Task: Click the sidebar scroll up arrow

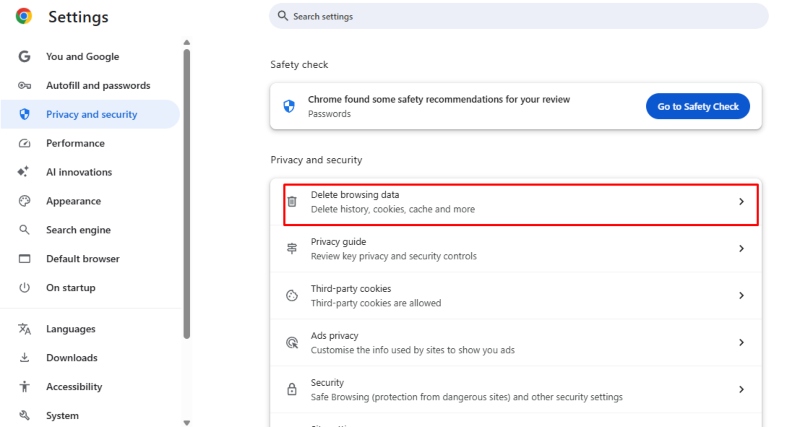Action: tap(187, 42)
